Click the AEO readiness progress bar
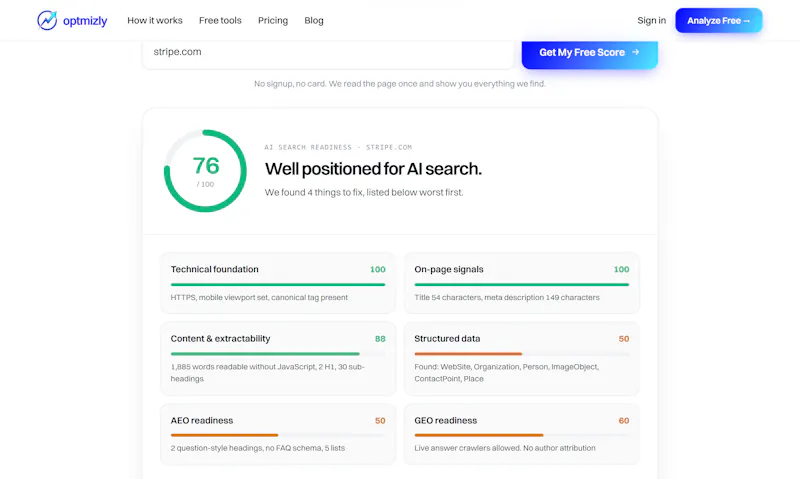 click(278, 435)
